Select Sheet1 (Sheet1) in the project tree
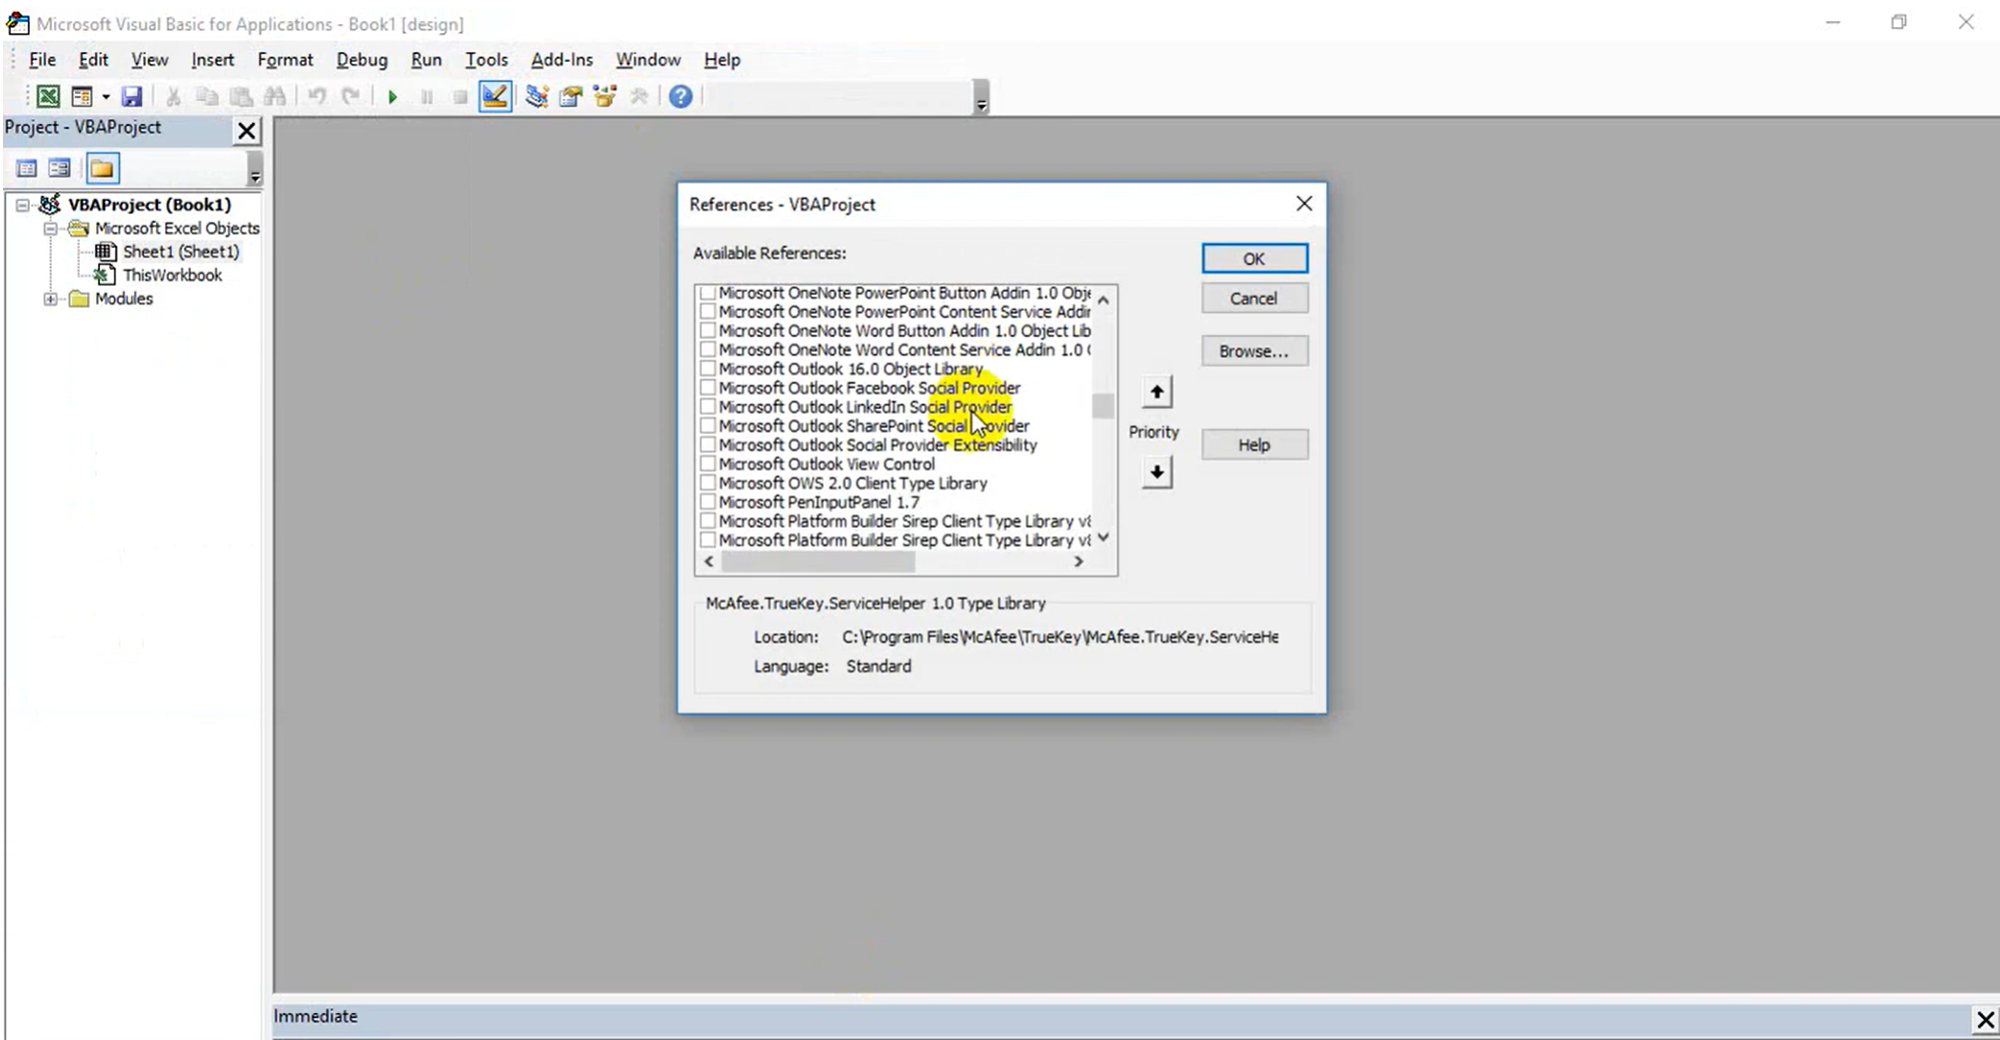The image size is (2000, 1040). tap(181, 252)
